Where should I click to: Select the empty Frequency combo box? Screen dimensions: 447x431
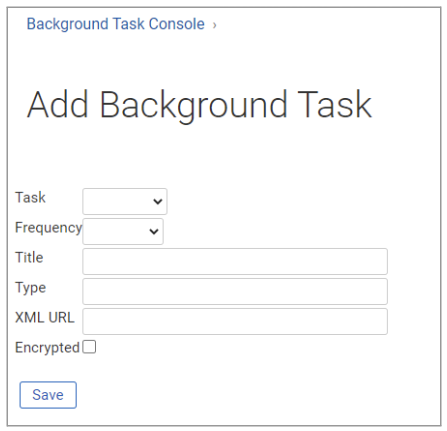(x=123, y=231)
